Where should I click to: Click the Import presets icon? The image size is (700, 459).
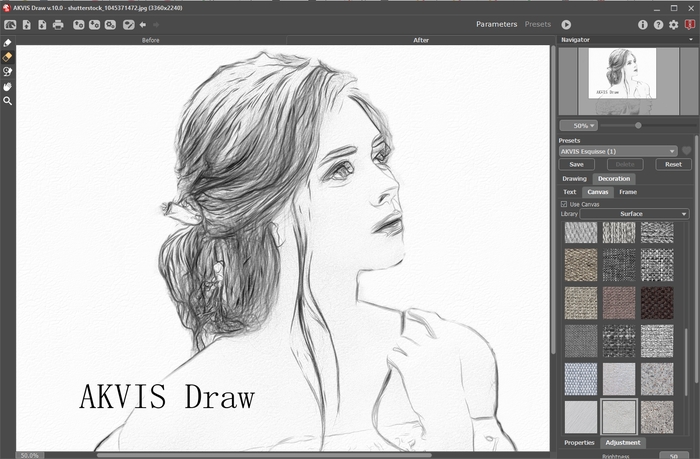(x=79, y=25)
